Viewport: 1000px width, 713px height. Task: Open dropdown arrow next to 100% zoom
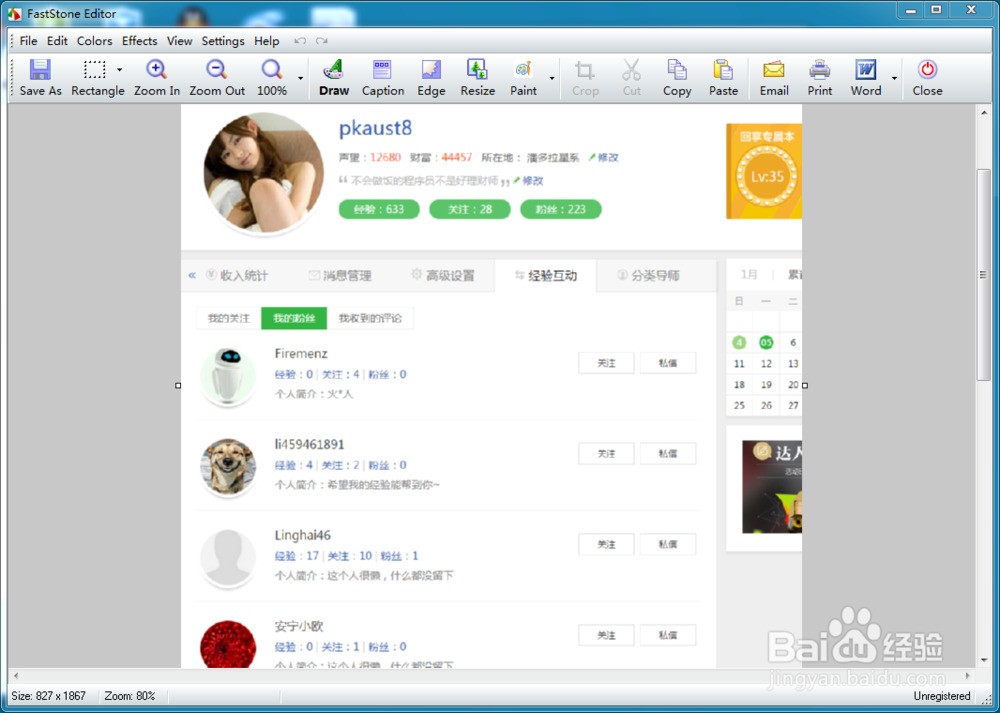pos(300,78)
